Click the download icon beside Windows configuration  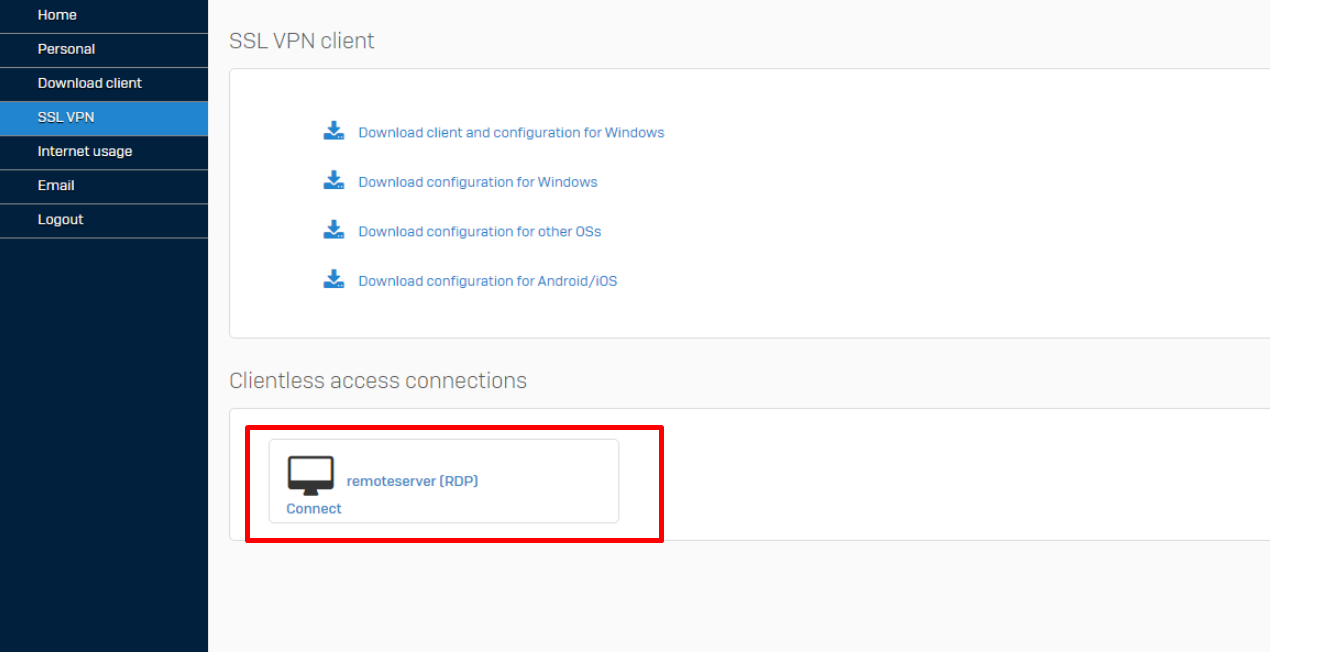point(334,181)
